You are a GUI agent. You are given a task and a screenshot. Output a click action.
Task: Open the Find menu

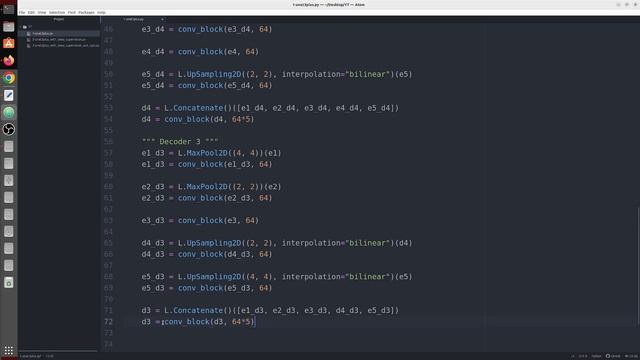click(72, 12)
